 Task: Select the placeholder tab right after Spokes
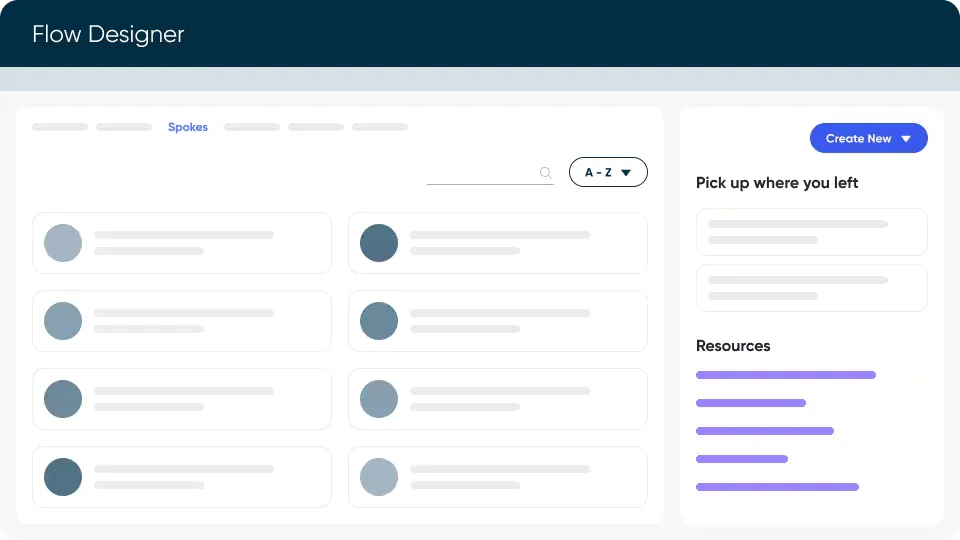[252, 127]
